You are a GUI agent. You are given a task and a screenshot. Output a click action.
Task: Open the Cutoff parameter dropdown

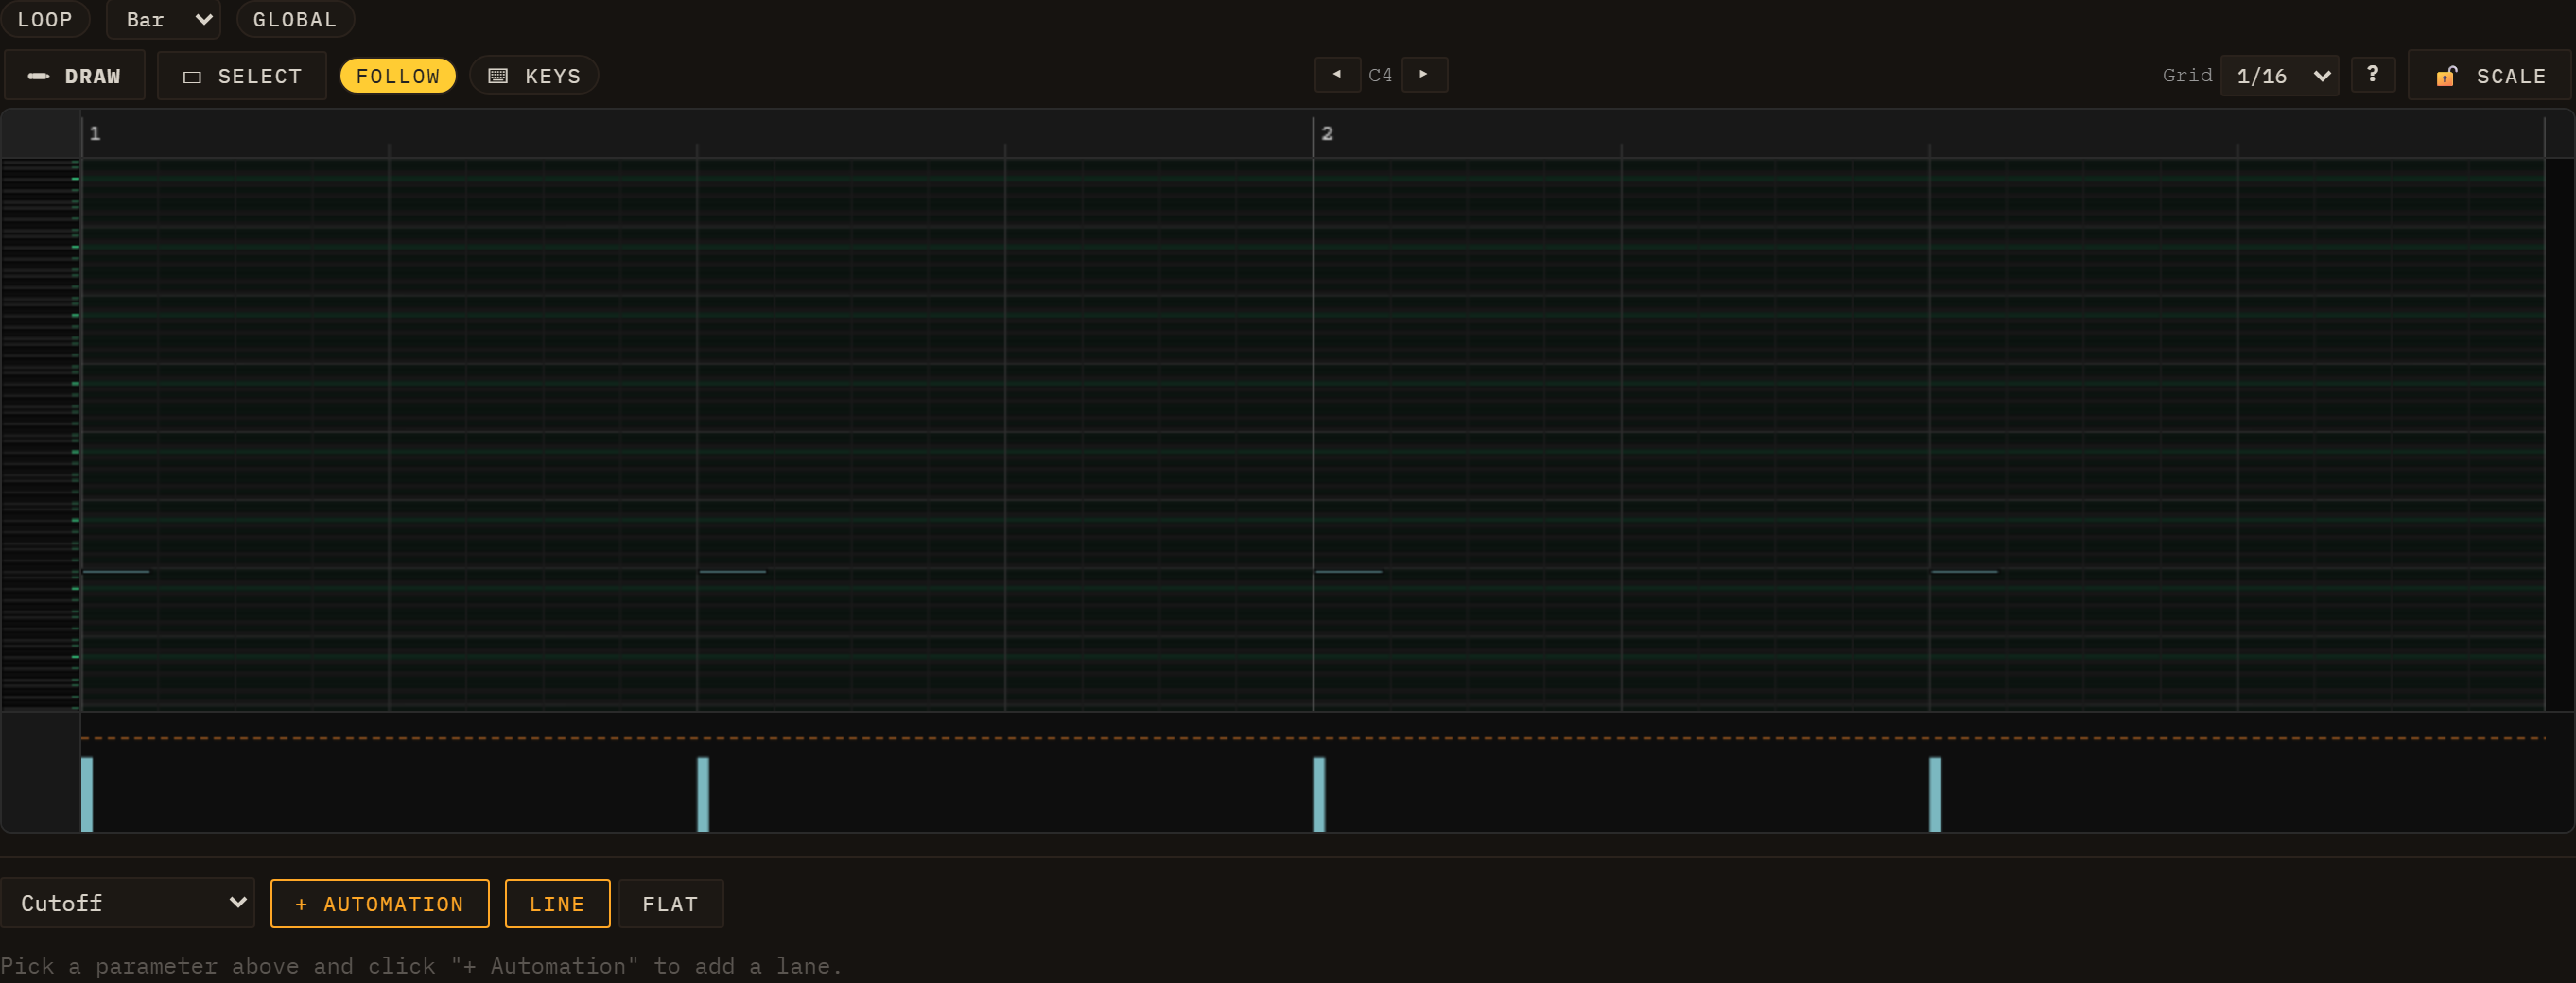128,903
